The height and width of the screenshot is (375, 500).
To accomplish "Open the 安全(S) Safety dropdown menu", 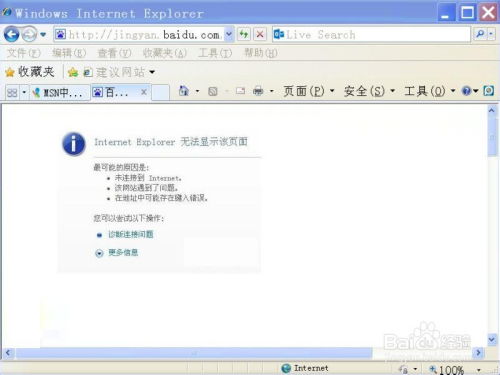I will tap(369, 91).
